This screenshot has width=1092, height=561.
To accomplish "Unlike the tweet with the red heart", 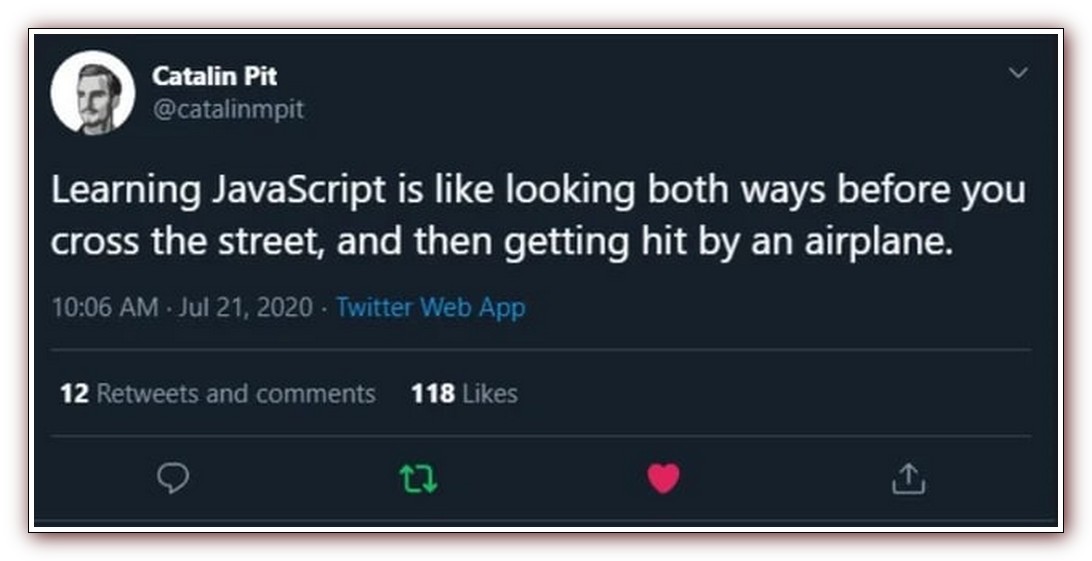I will [x=662, y=480].
